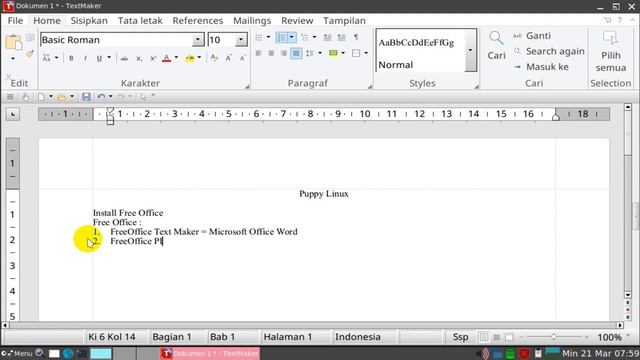
Task: Switch to the Review ribbon tab
Action: coord(297,20)
